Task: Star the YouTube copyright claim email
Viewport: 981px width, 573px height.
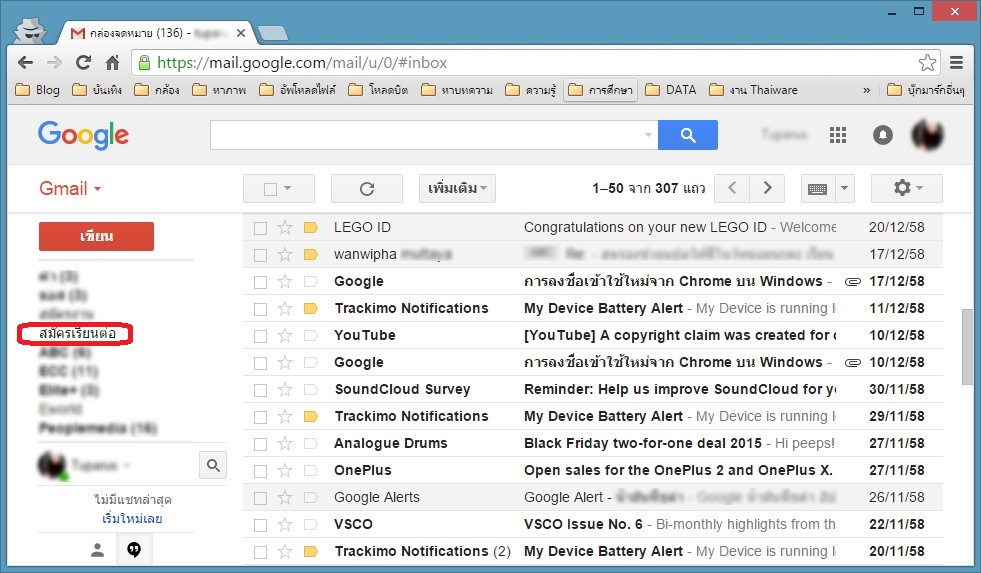Action: point(285,336)
